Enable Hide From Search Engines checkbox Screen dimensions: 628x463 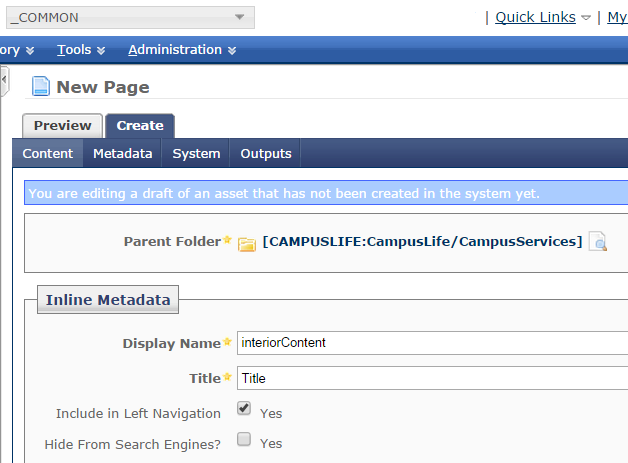[x=244, y=439]
